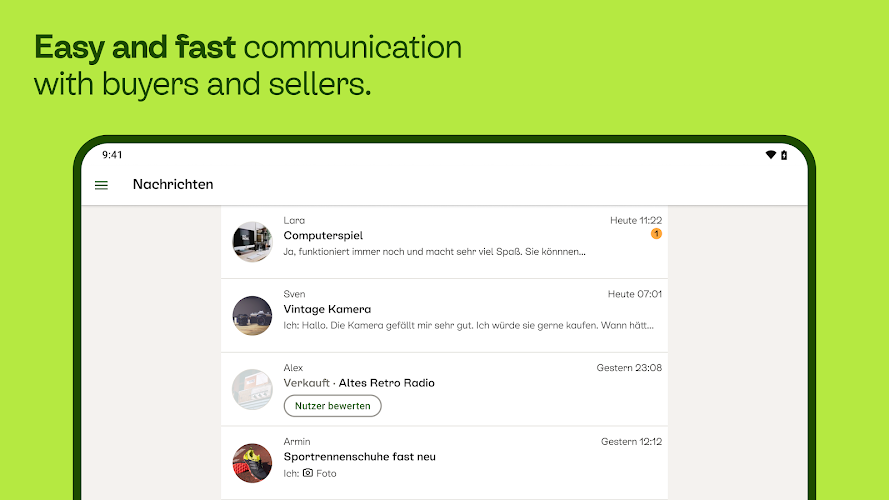Screen dimensions: 889x500
Task: Tap sender name Sven
Action: pyautogui.click(x=294, y=294)
